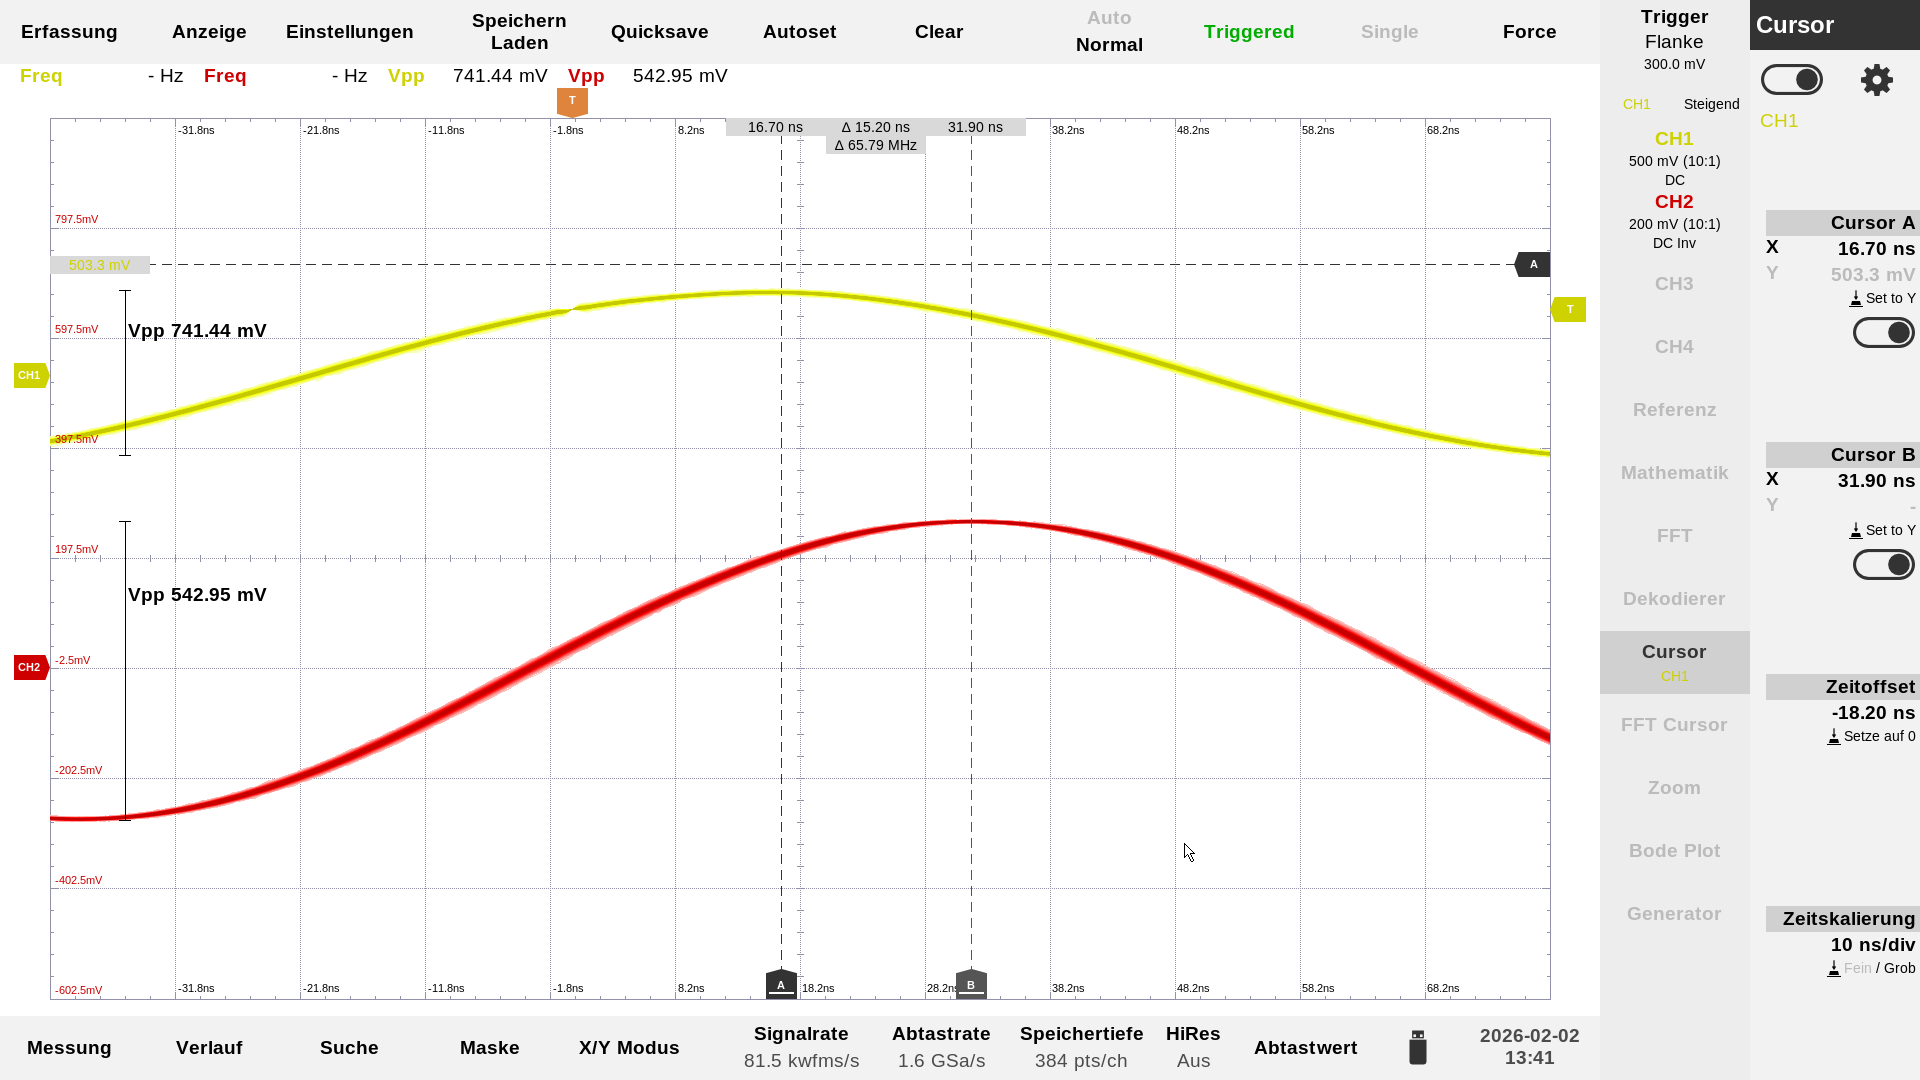
Task: Toggle the Cursor A switch
Action: point(1883,333)
